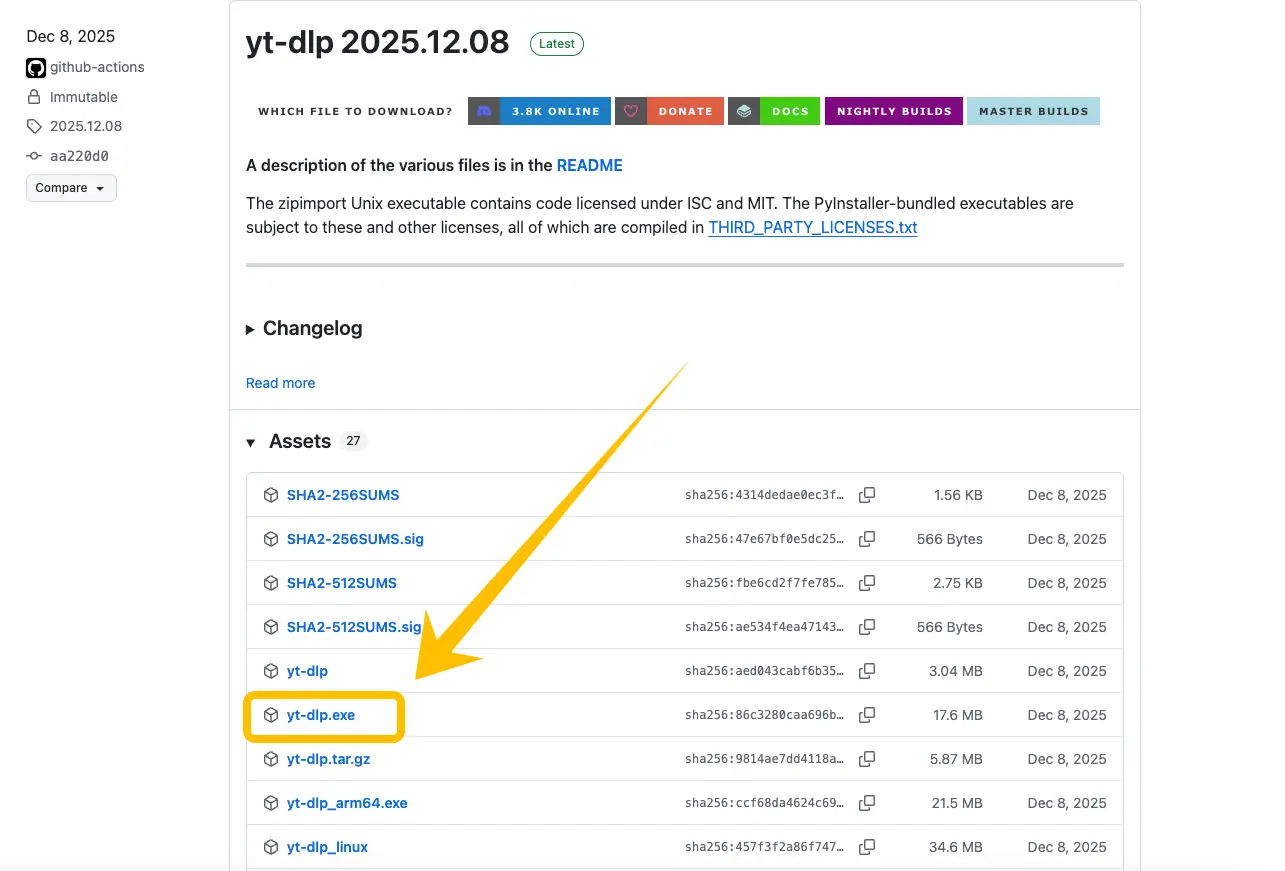Download the yt-dlp.exe file

click(321, 715)
